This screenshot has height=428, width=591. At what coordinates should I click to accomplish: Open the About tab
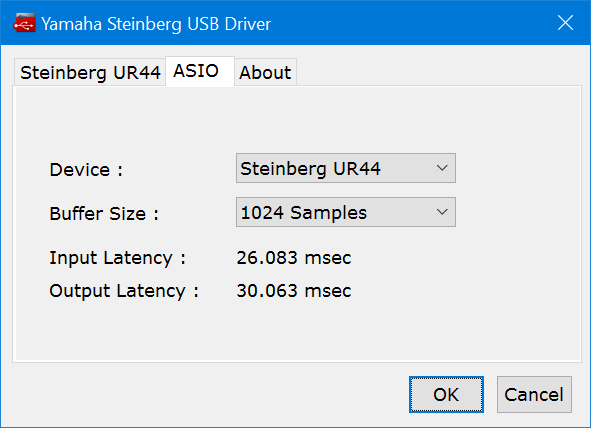point(265,72)
